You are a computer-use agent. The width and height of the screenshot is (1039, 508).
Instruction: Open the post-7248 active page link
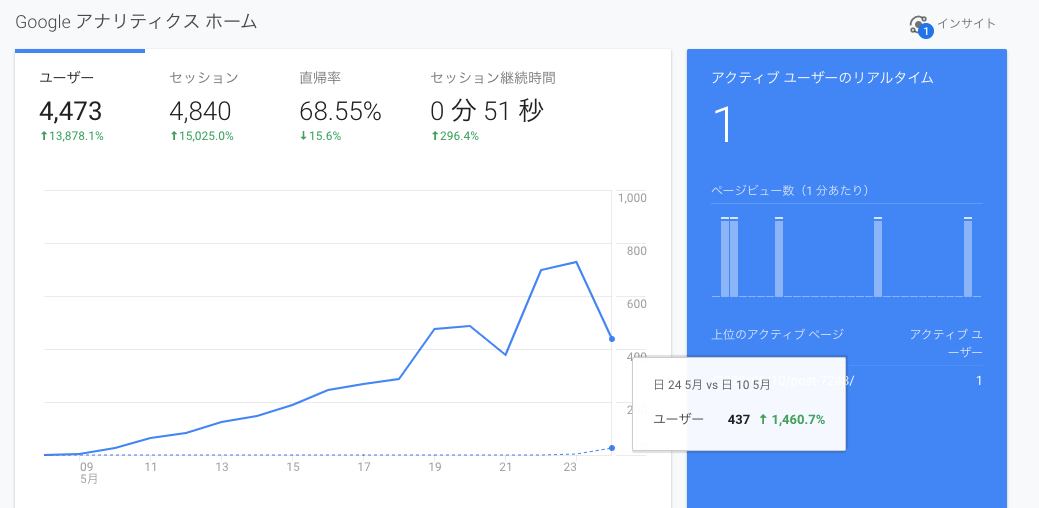(782, 380)
